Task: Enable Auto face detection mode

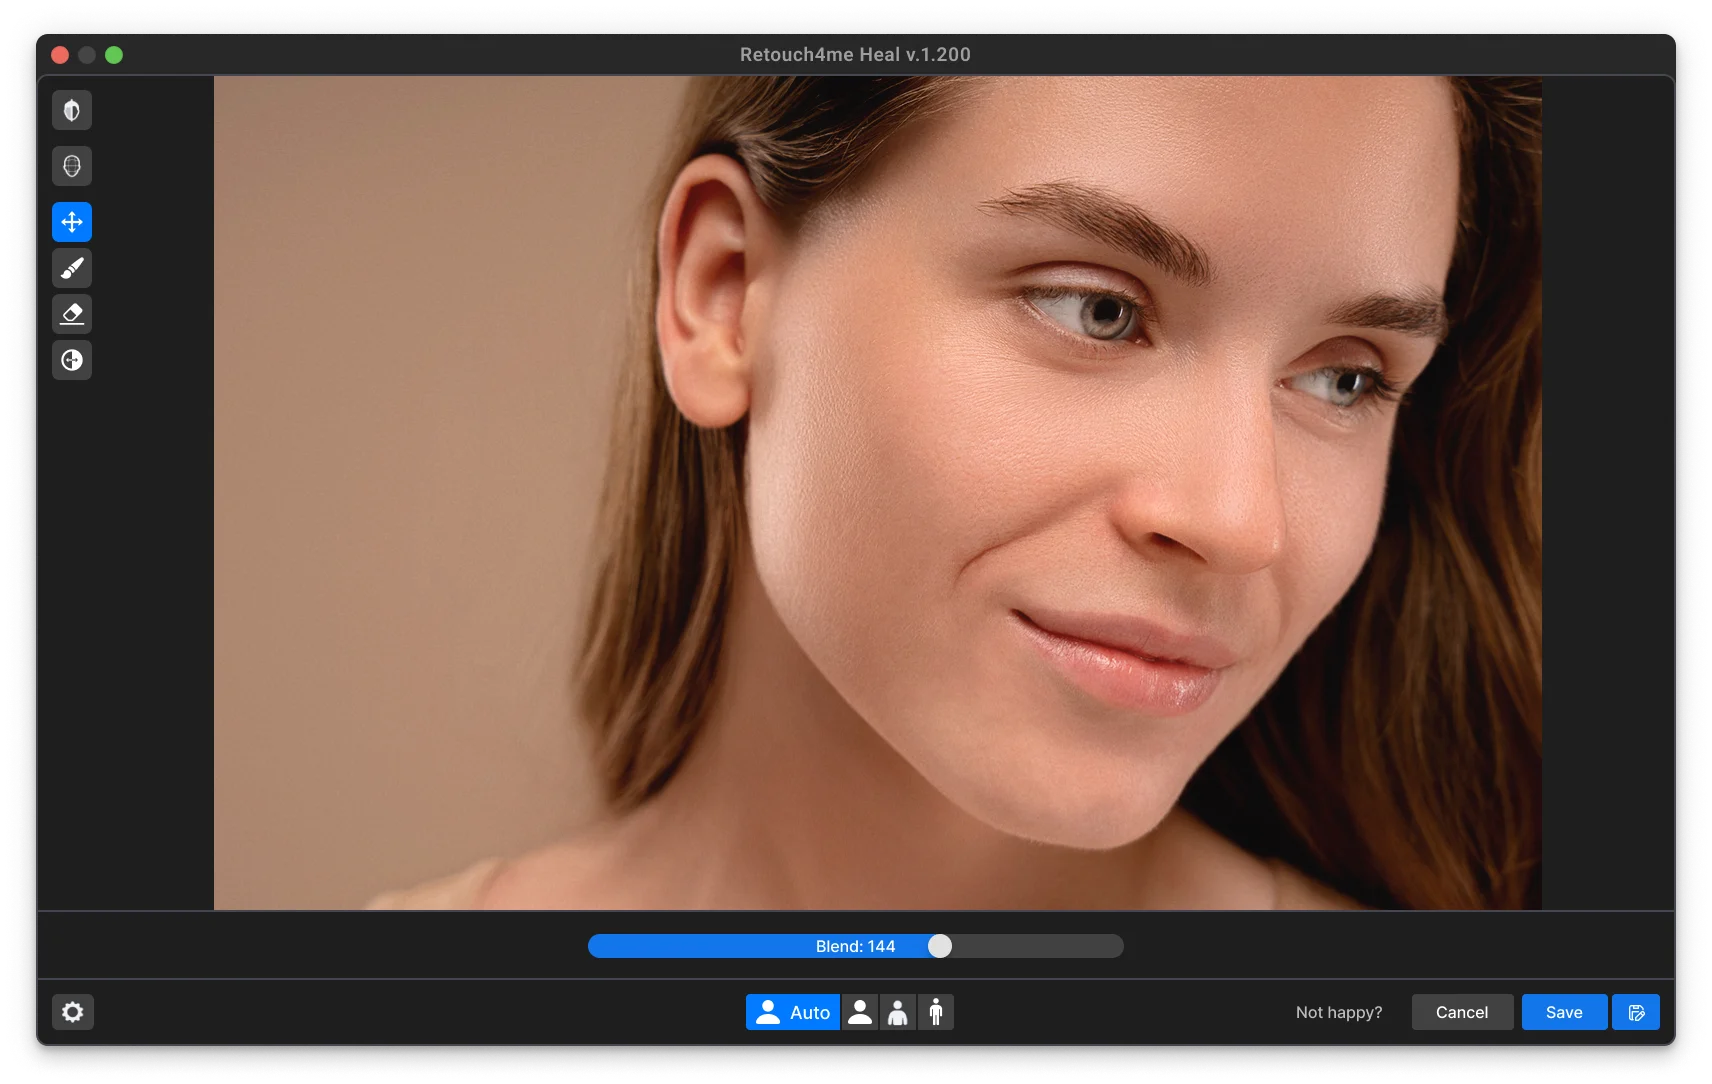Action: pyautogui.click(x=792, y=1011)
